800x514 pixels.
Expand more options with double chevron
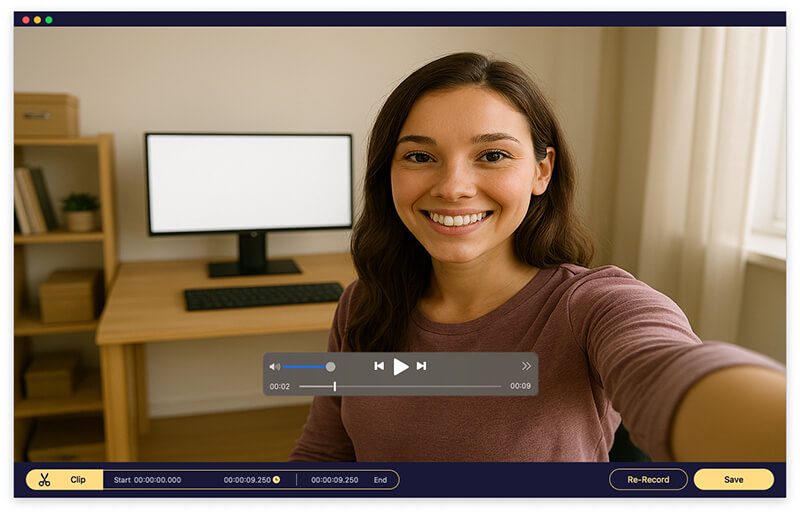[x=526, y=367]
